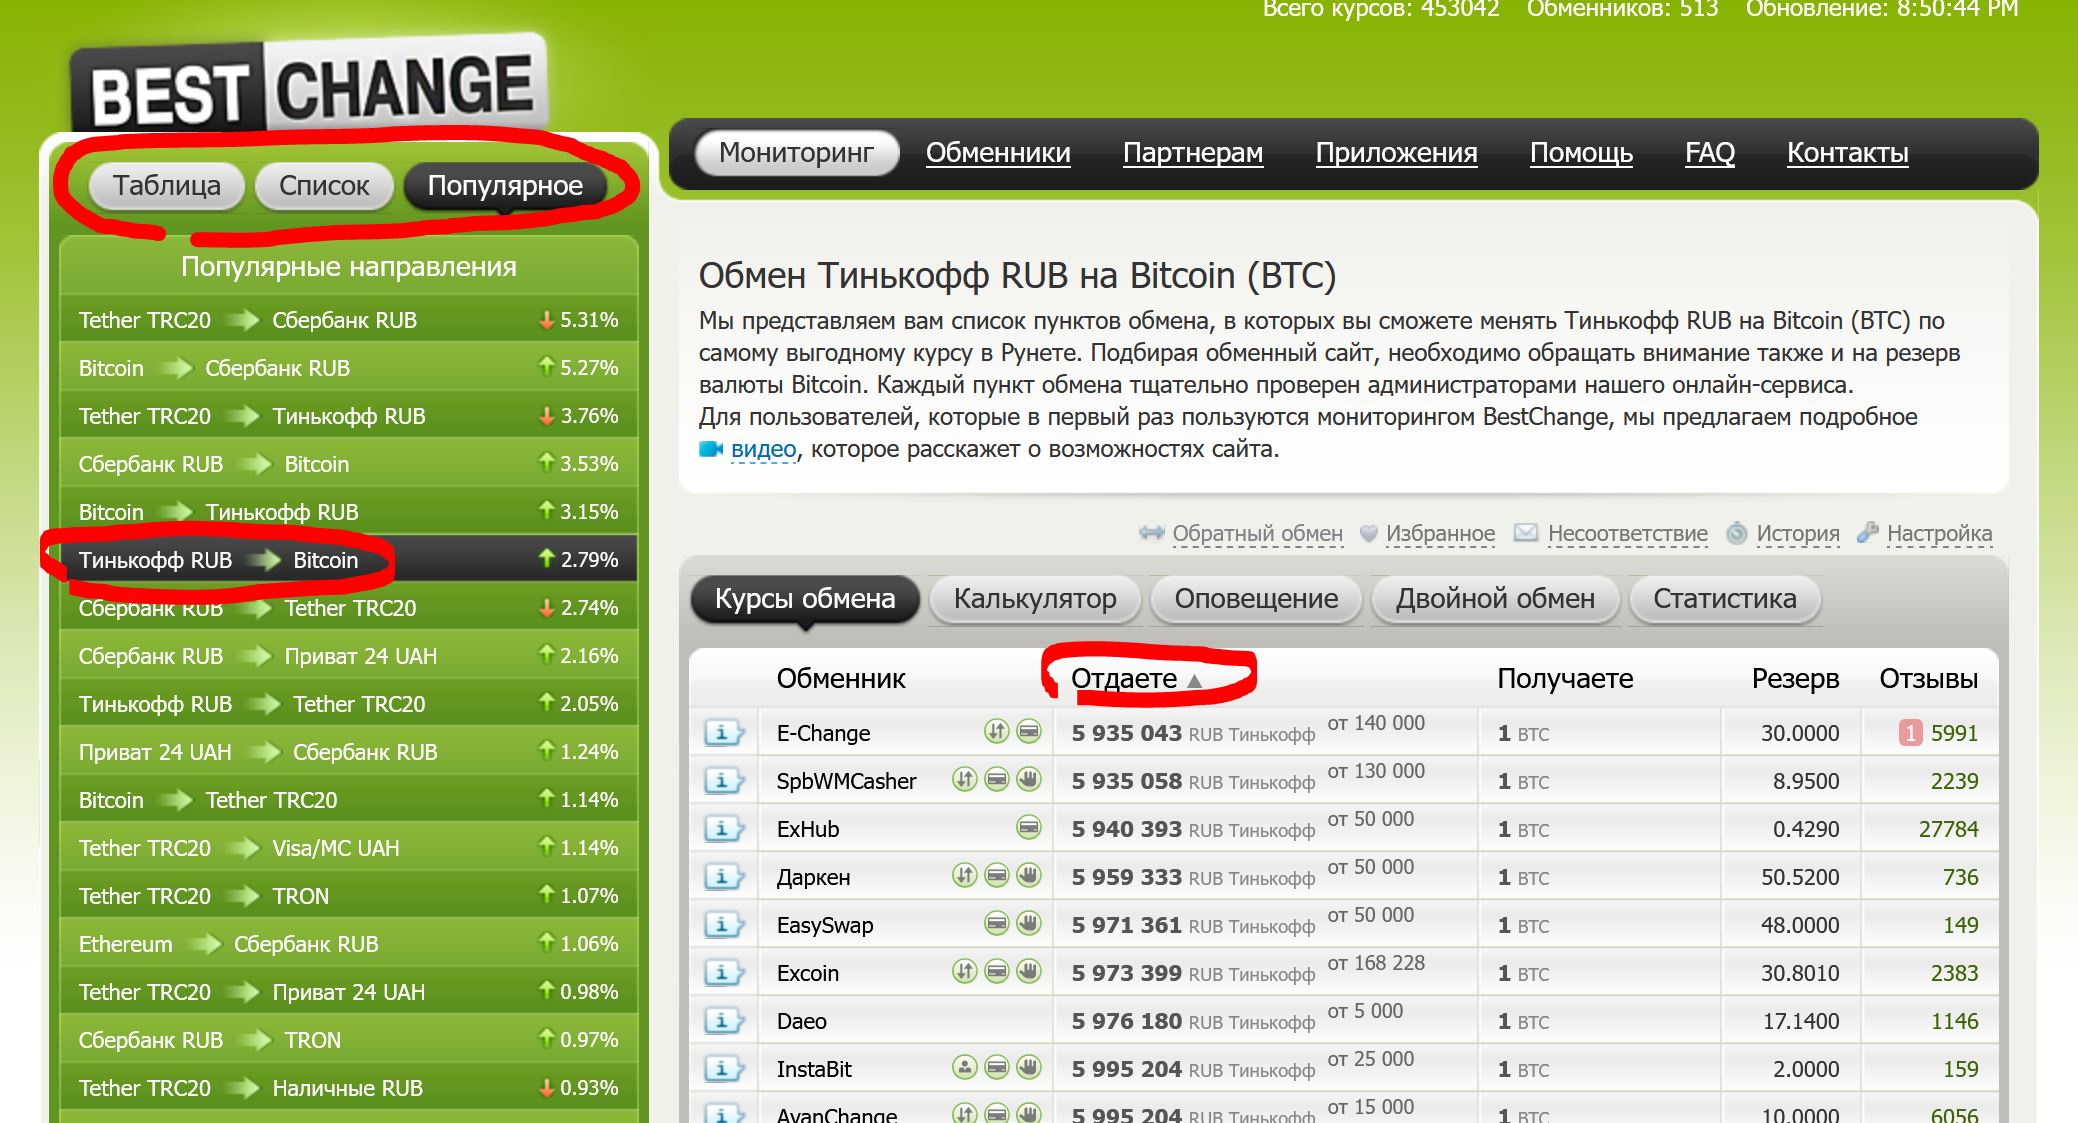Click the arrows icon in E-Change row
The image size is (2078, 1123).
[x=996, y=731]
